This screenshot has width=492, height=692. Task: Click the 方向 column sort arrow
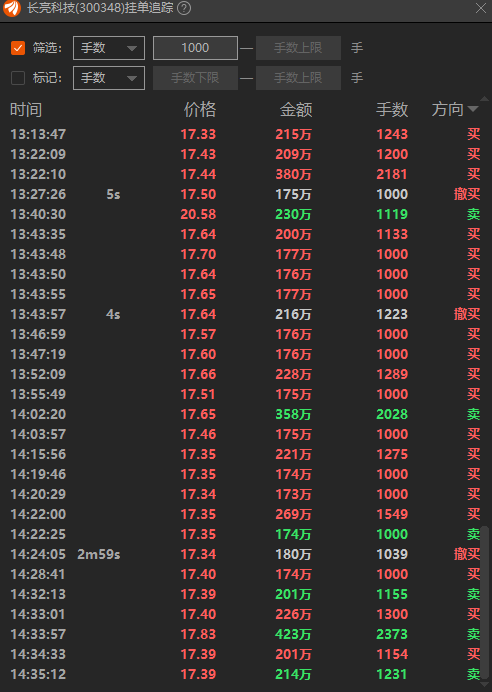point(473,109)
